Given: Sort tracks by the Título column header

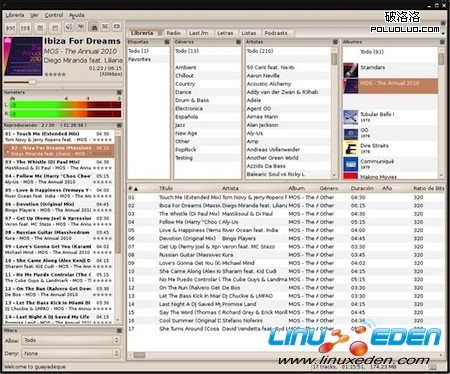Looking at the screenshot, I should click(x=166, y=188).
